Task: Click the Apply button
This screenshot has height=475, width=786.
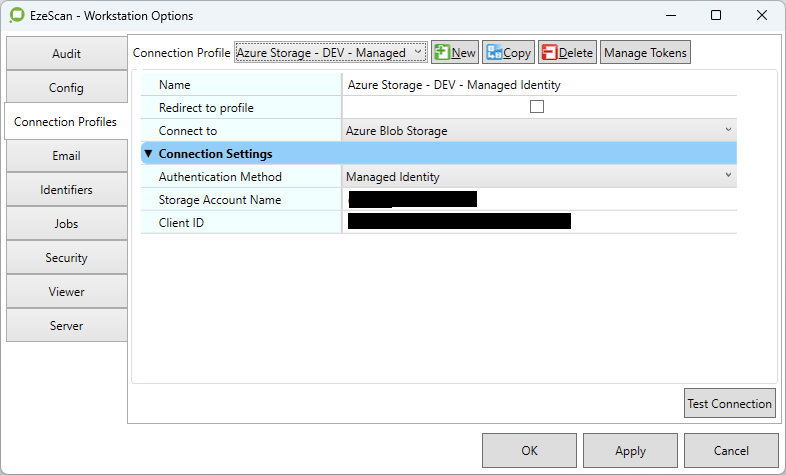Action: [630, 451]
